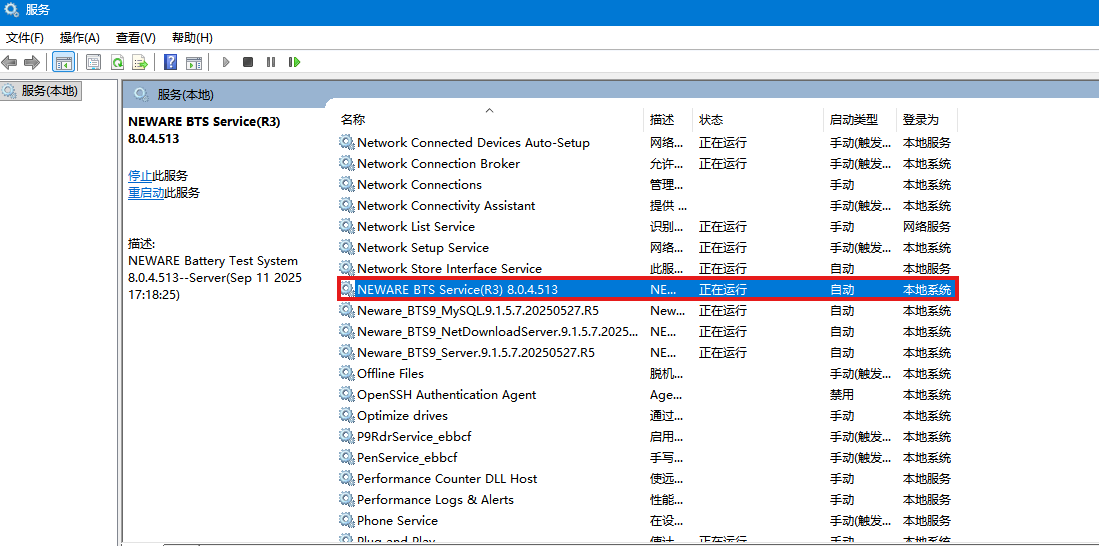
Task: Click the Show/Hide Console Tree toolbar icon
Action: click(x=63, y=62)
